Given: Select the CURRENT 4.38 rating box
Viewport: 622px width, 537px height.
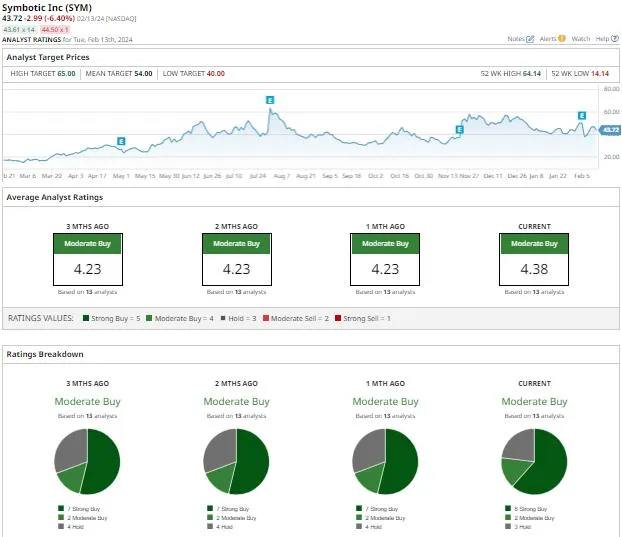Looking at the screenshot, I should click(534, 259).
